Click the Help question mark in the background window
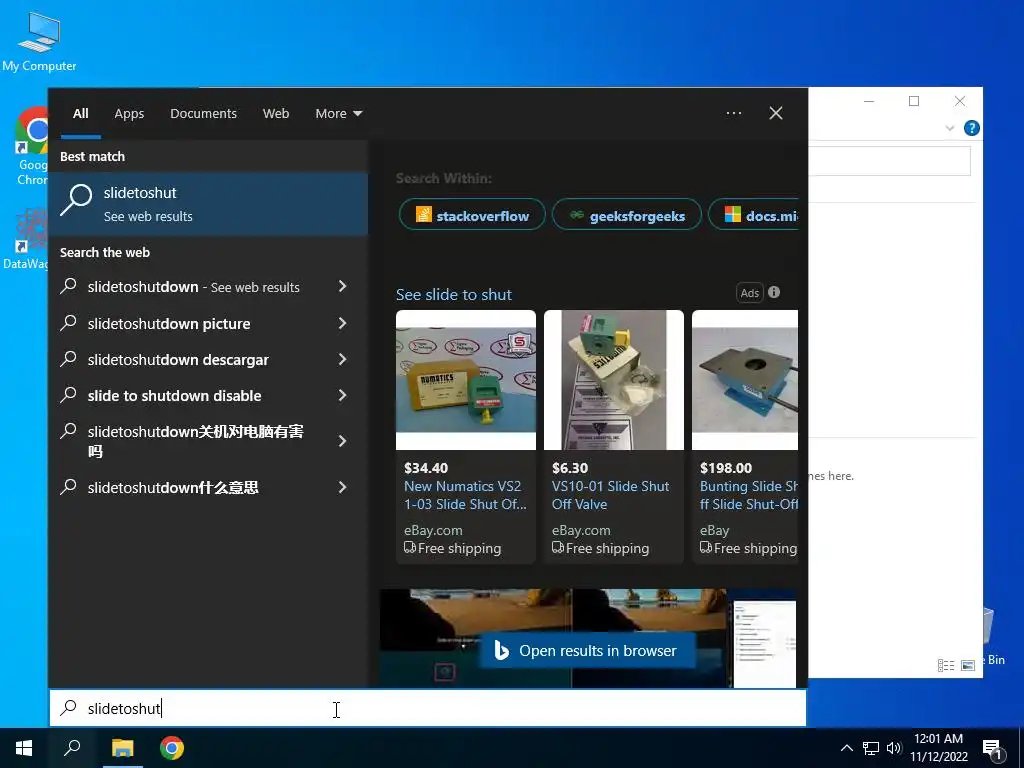The image size is (1024, 768). 971,128
